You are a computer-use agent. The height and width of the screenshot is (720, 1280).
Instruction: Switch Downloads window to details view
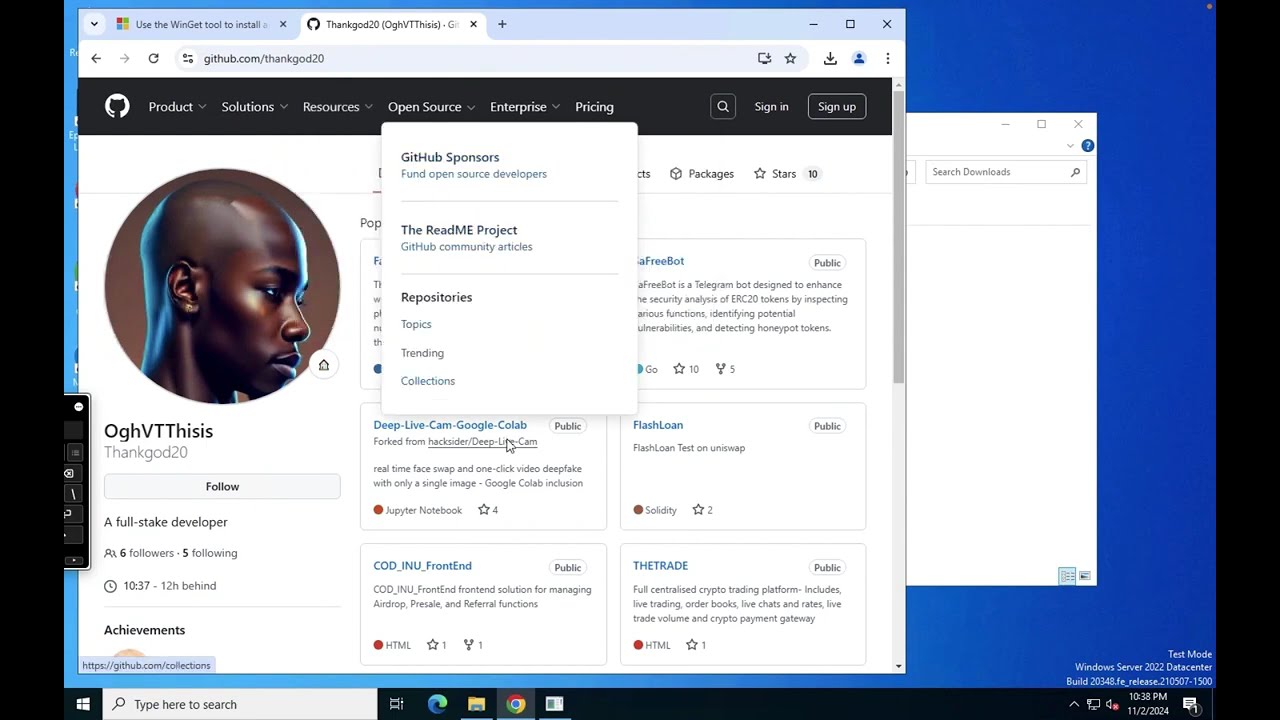[x=1067, y=576]
